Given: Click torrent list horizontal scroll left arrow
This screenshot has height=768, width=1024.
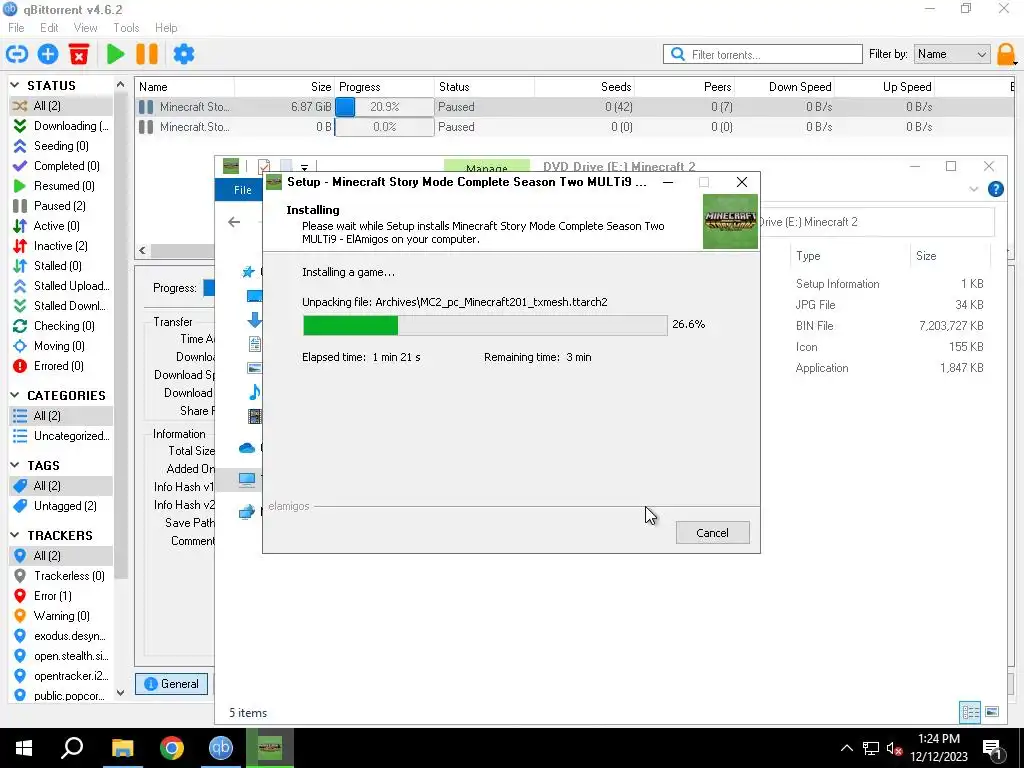Looking at the screenshot, I should pyautogui.click(x=142, y=251).
